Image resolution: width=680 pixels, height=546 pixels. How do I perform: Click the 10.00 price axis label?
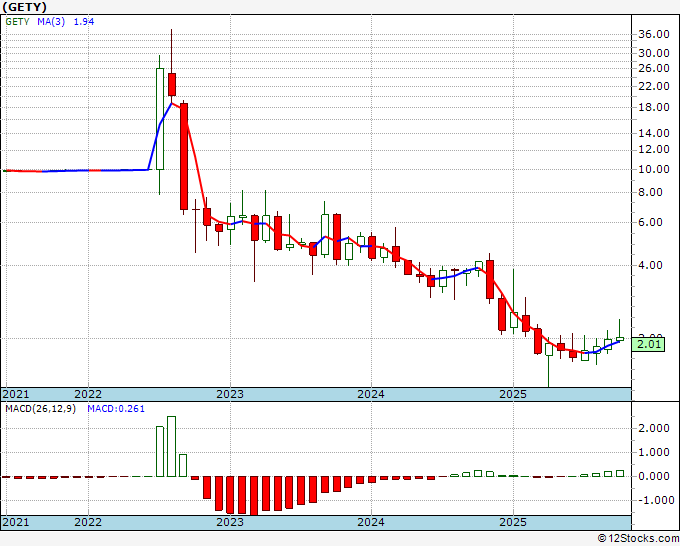pyautogui.click(x=654, y=170)
